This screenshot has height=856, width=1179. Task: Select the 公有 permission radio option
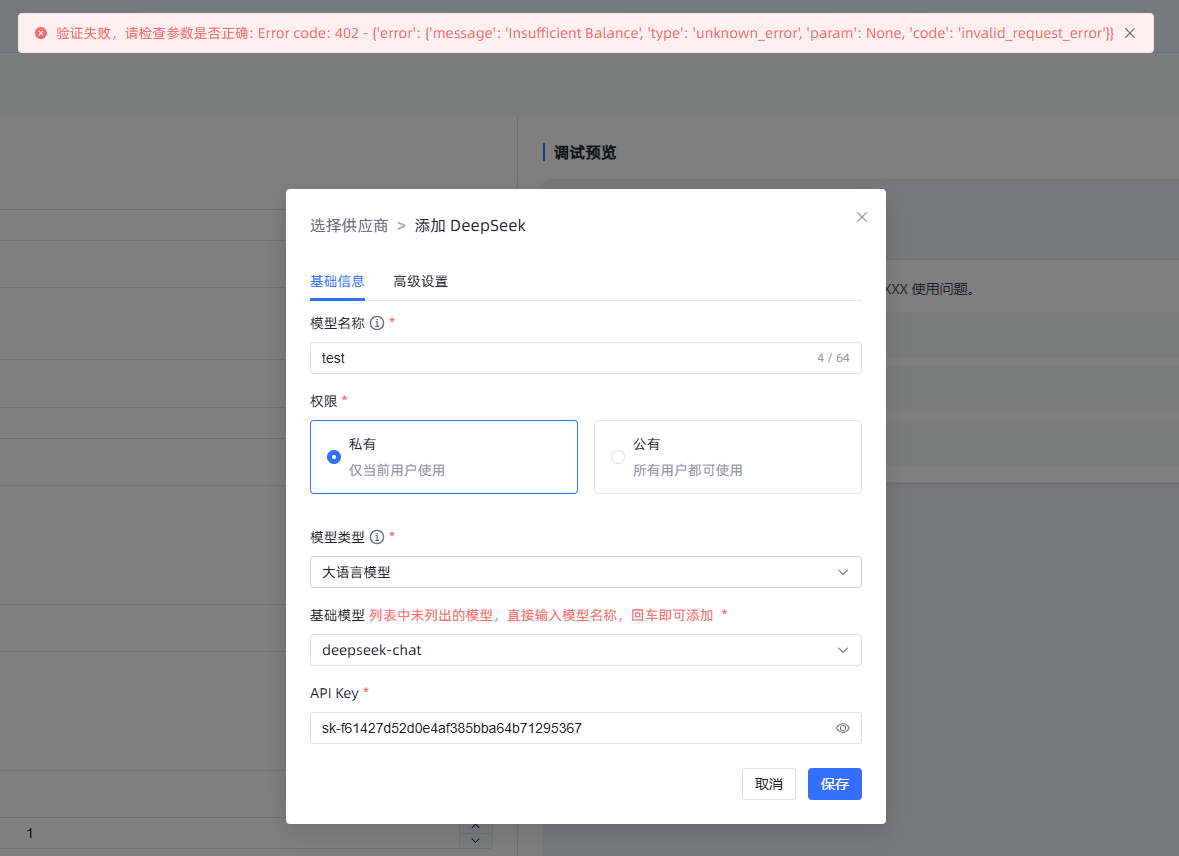coord(728,457)
